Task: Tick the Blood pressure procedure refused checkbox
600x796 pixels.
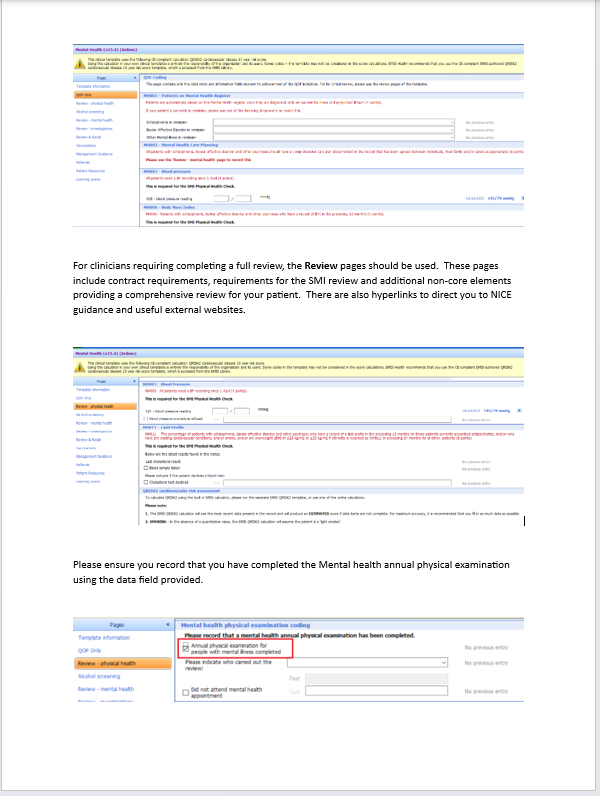Action: tap(146, 419)
